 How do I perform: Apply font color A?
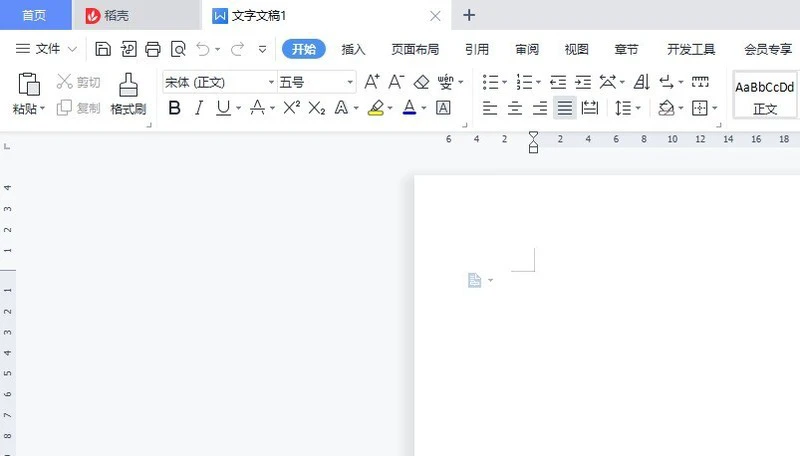point(409,108)
